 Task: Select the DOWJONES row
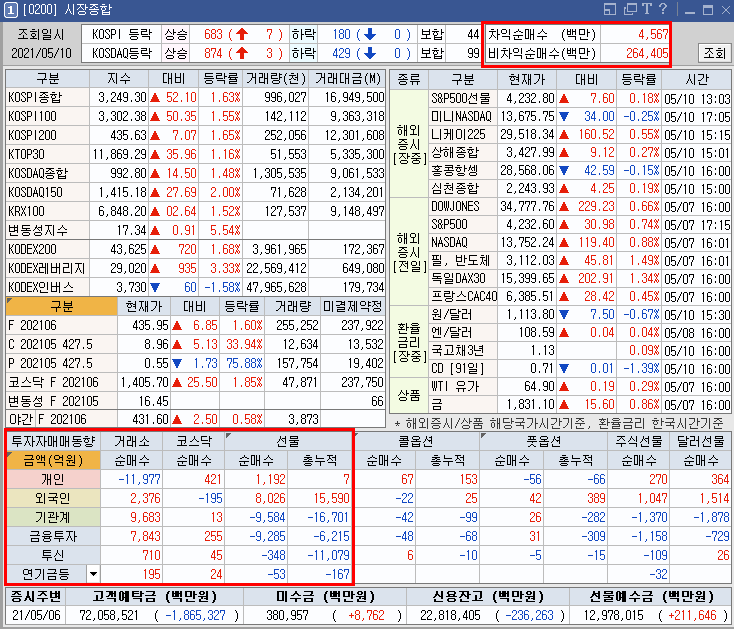tap(580, 206)
